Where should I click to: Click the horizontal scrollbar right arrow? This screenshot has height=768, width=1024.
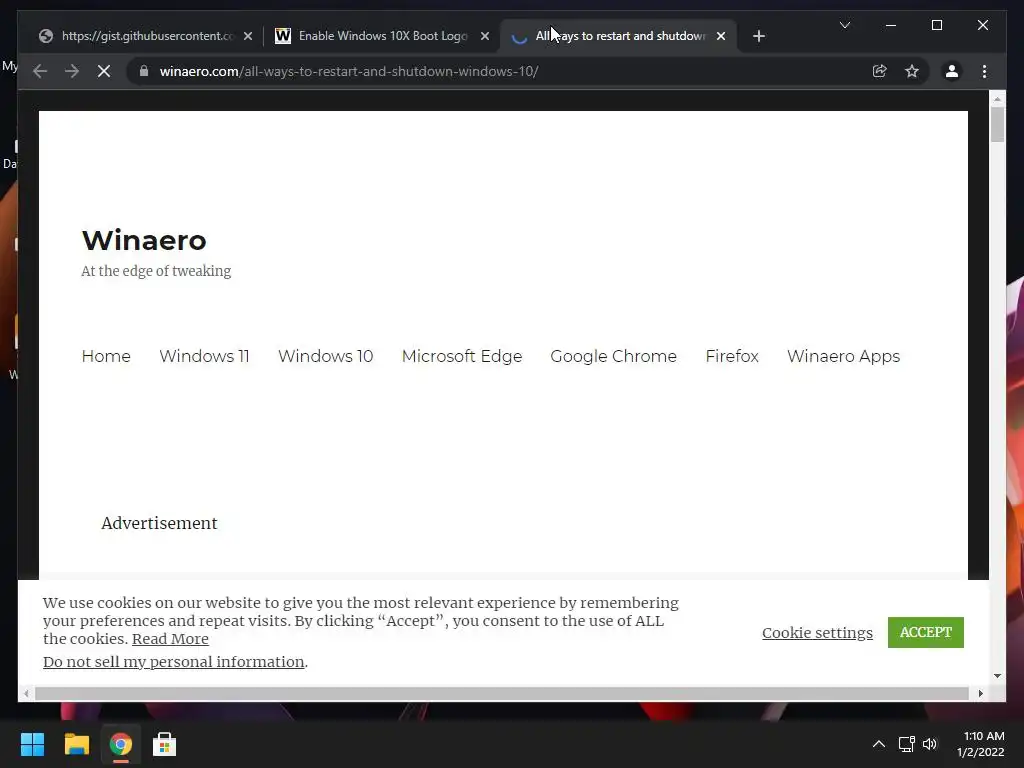pos(980,694)
